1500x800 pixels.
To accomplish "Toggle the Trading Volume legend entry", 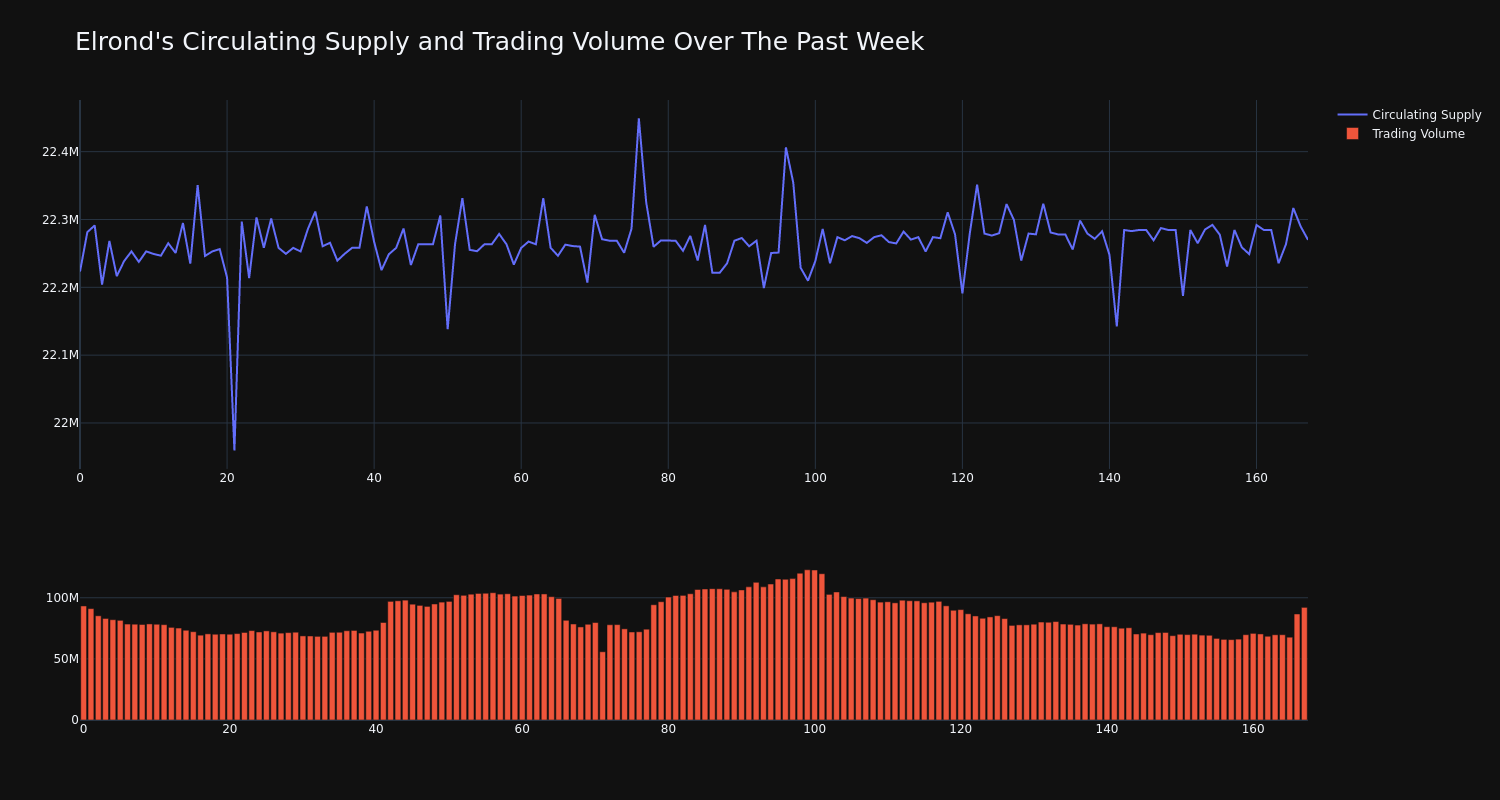I will [1405, 134].
